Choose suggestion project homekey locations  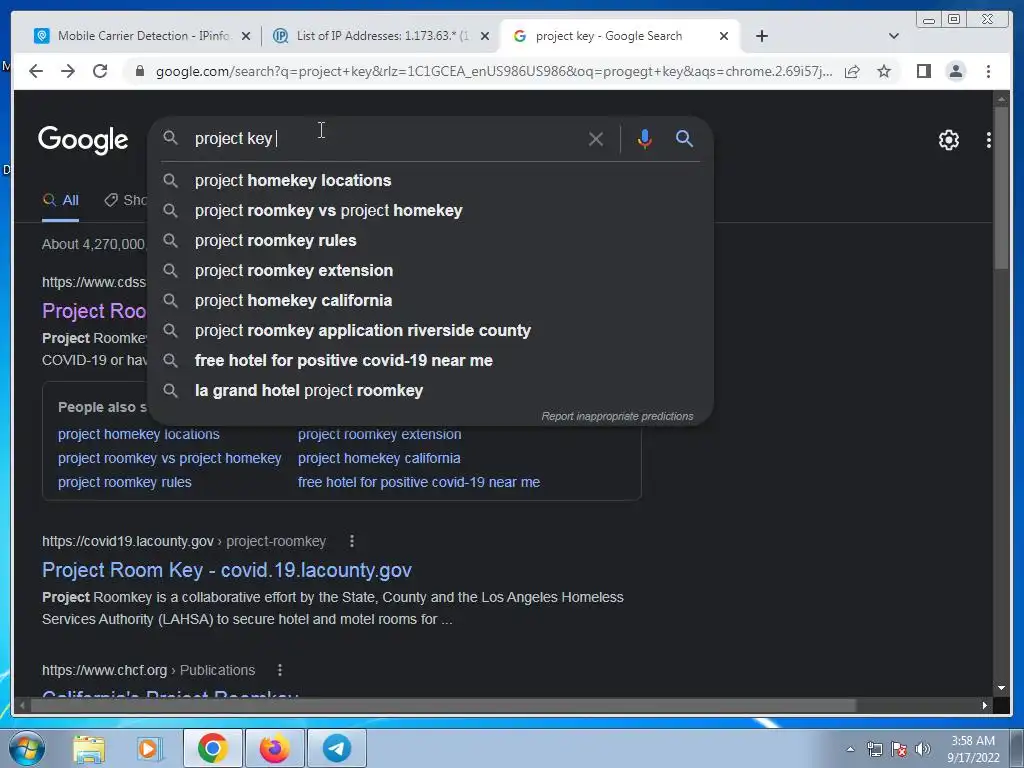431,180
